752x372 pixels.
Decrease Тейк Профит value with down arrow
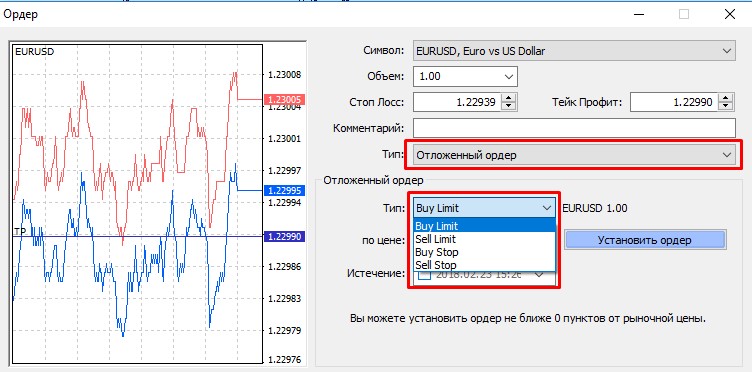tap(727, 106)
